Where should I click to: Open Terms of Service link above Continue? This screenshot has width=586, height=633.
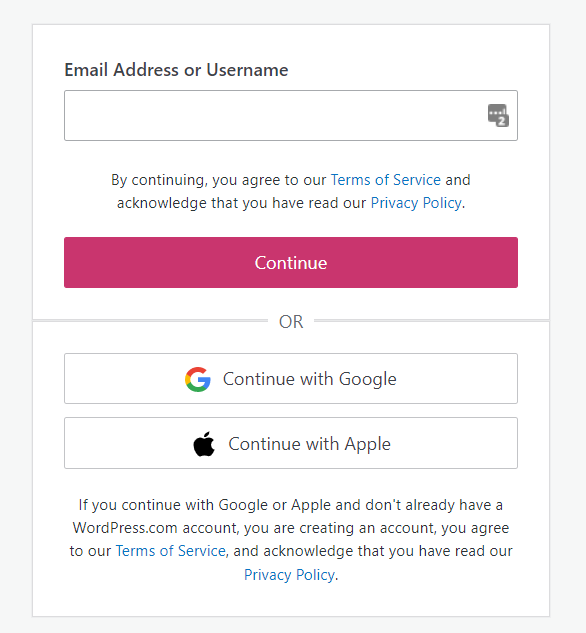point(386,180)
